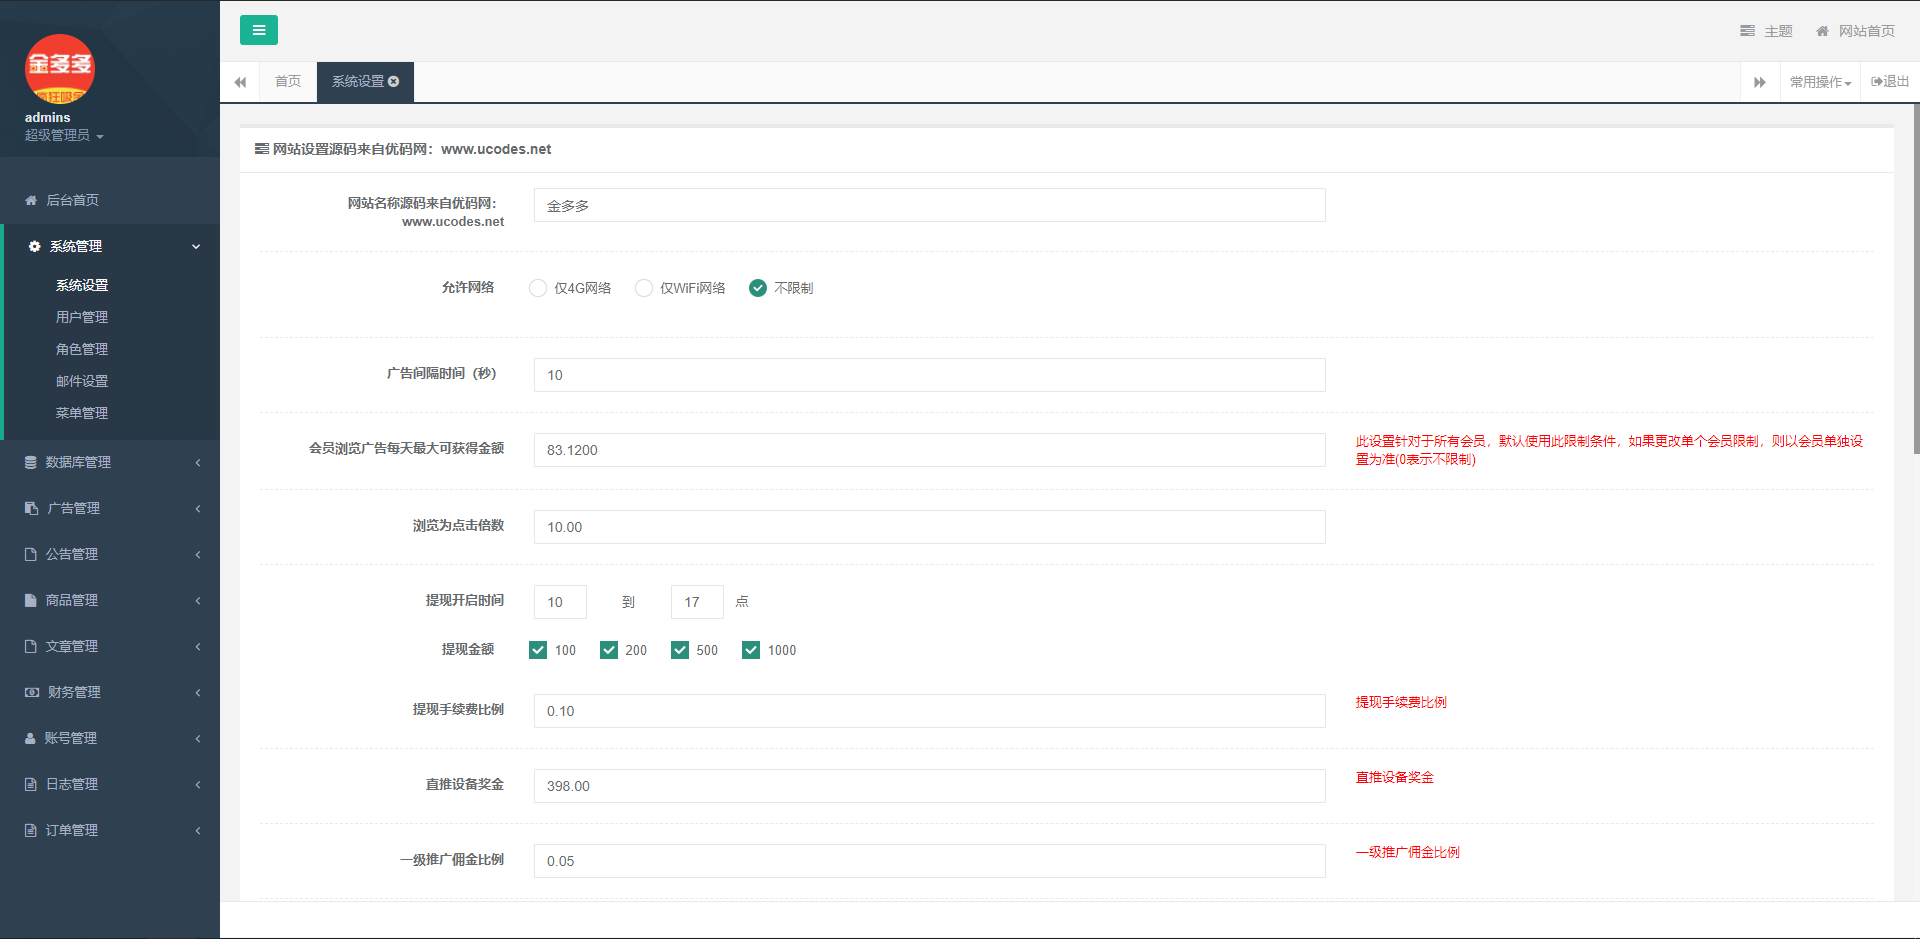
Task: Click the forward tabs right arrow icon
Action: (1759, 82)
